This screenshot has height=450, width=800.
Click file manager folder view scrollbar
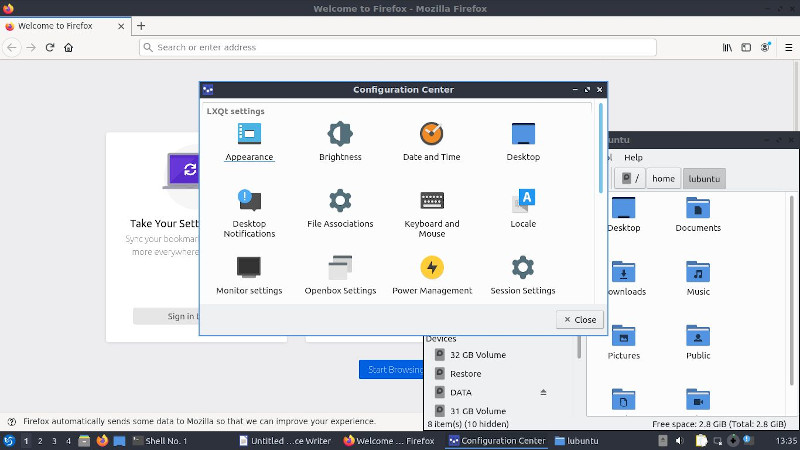click(x=791, y=290)
